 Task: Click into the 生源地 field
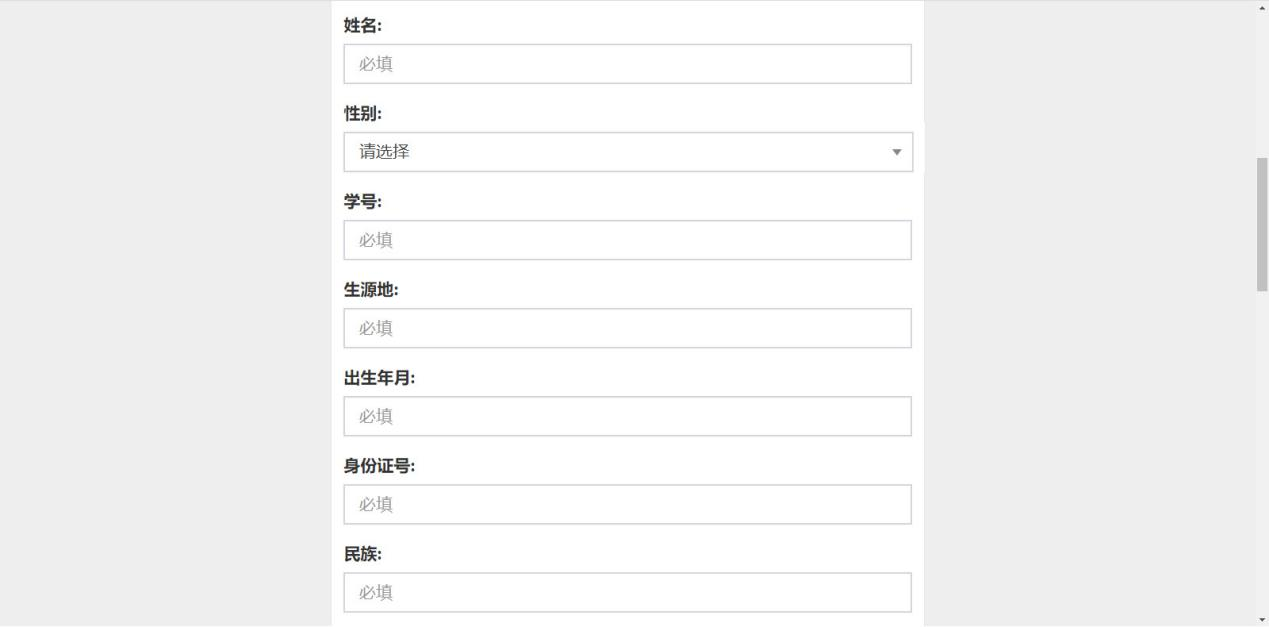click(x=627, y=328)
